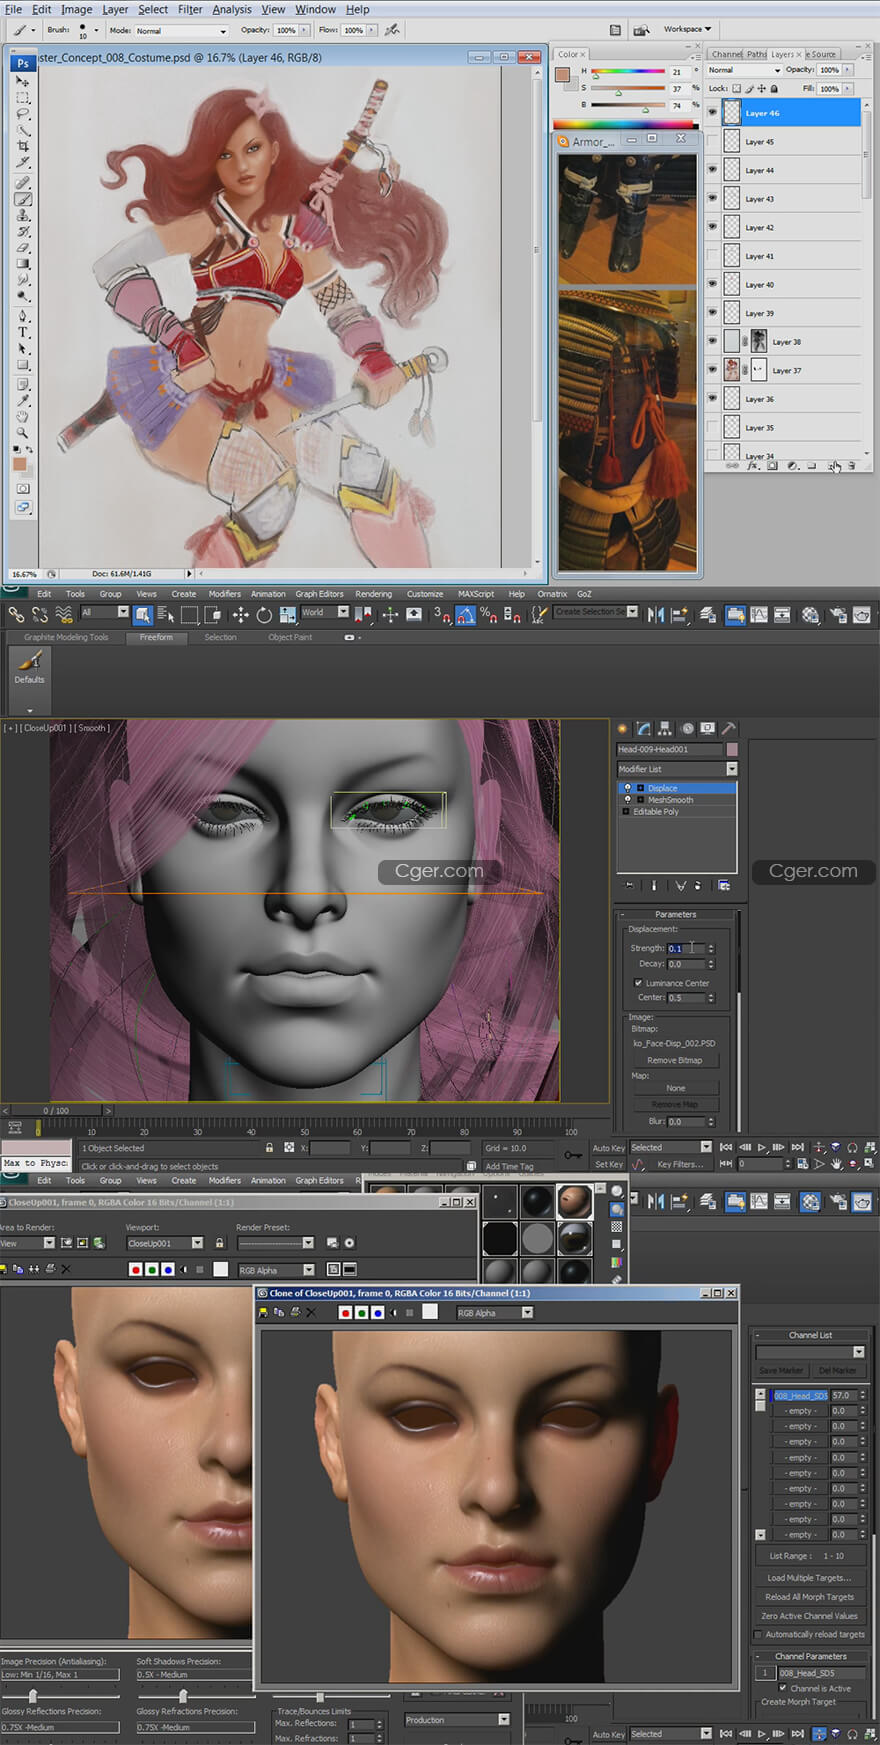The height and width of the screenshot is (1745, 880).
Task: Enable the airbrush option icon
Action: [x=392, y=30]
